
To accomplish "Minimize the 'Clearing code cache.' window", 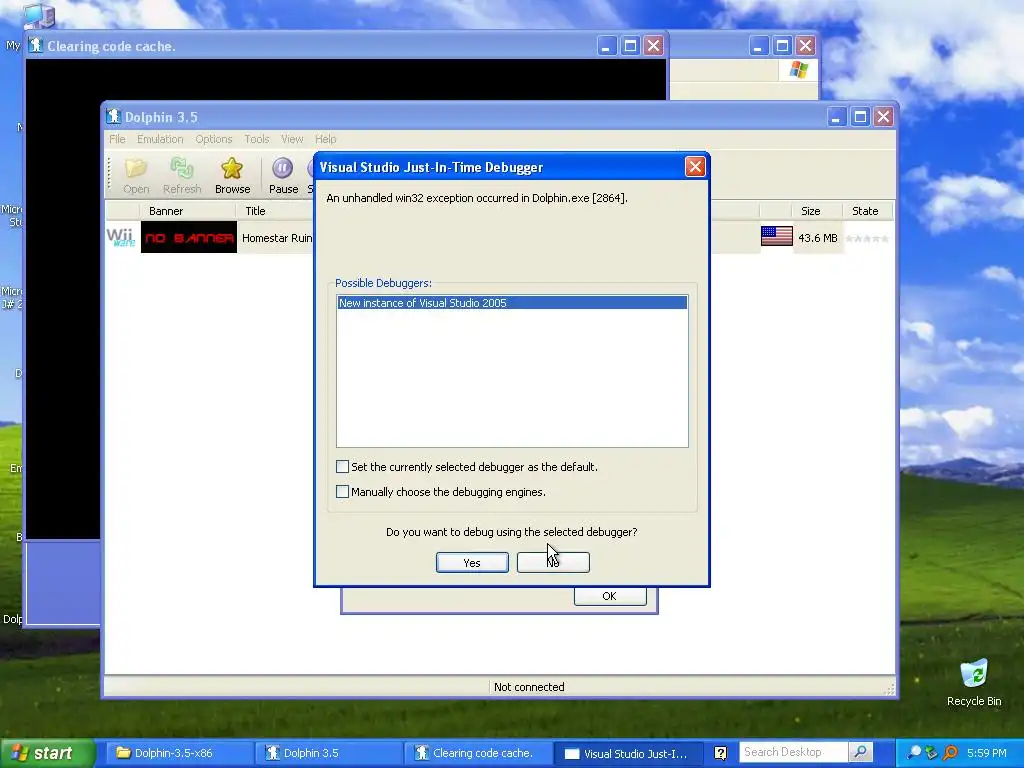I will (x=607, y=46).
